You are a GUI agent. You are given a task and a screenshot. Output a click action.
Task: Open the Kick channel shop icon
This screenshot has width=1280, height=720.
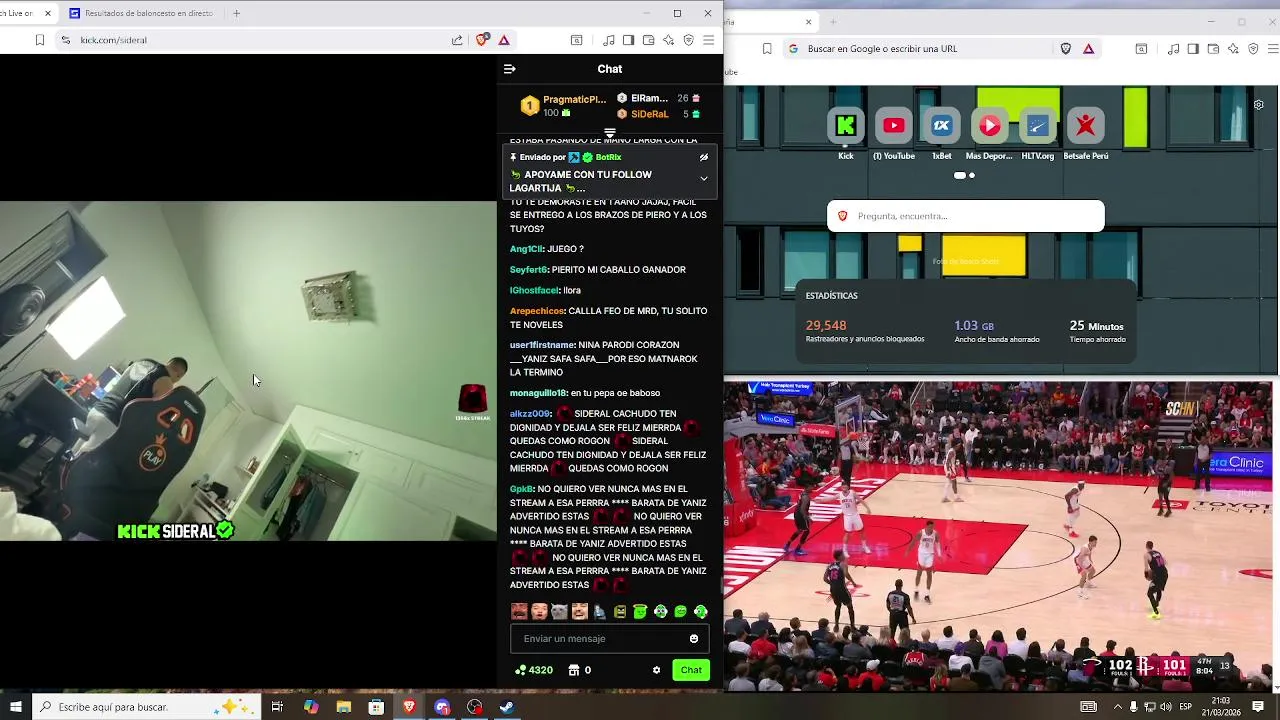point(574,670)
